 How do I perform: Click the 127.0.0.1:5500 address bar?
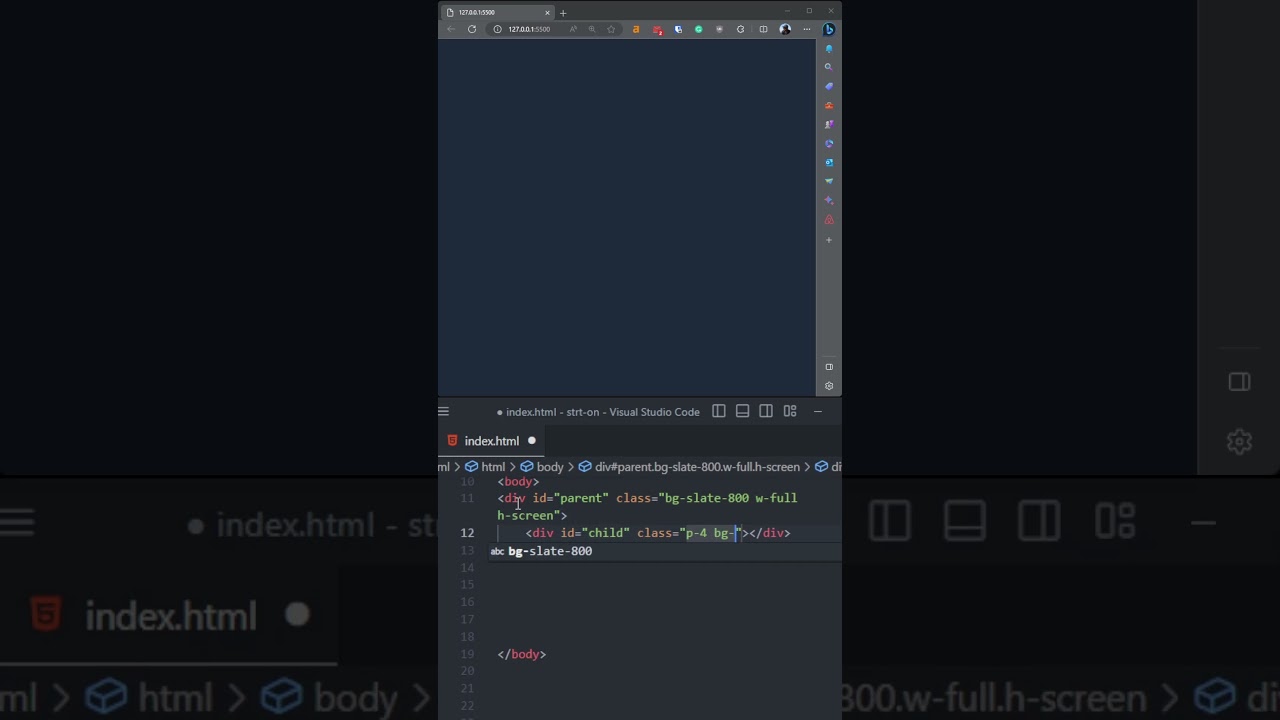(529, 29)
